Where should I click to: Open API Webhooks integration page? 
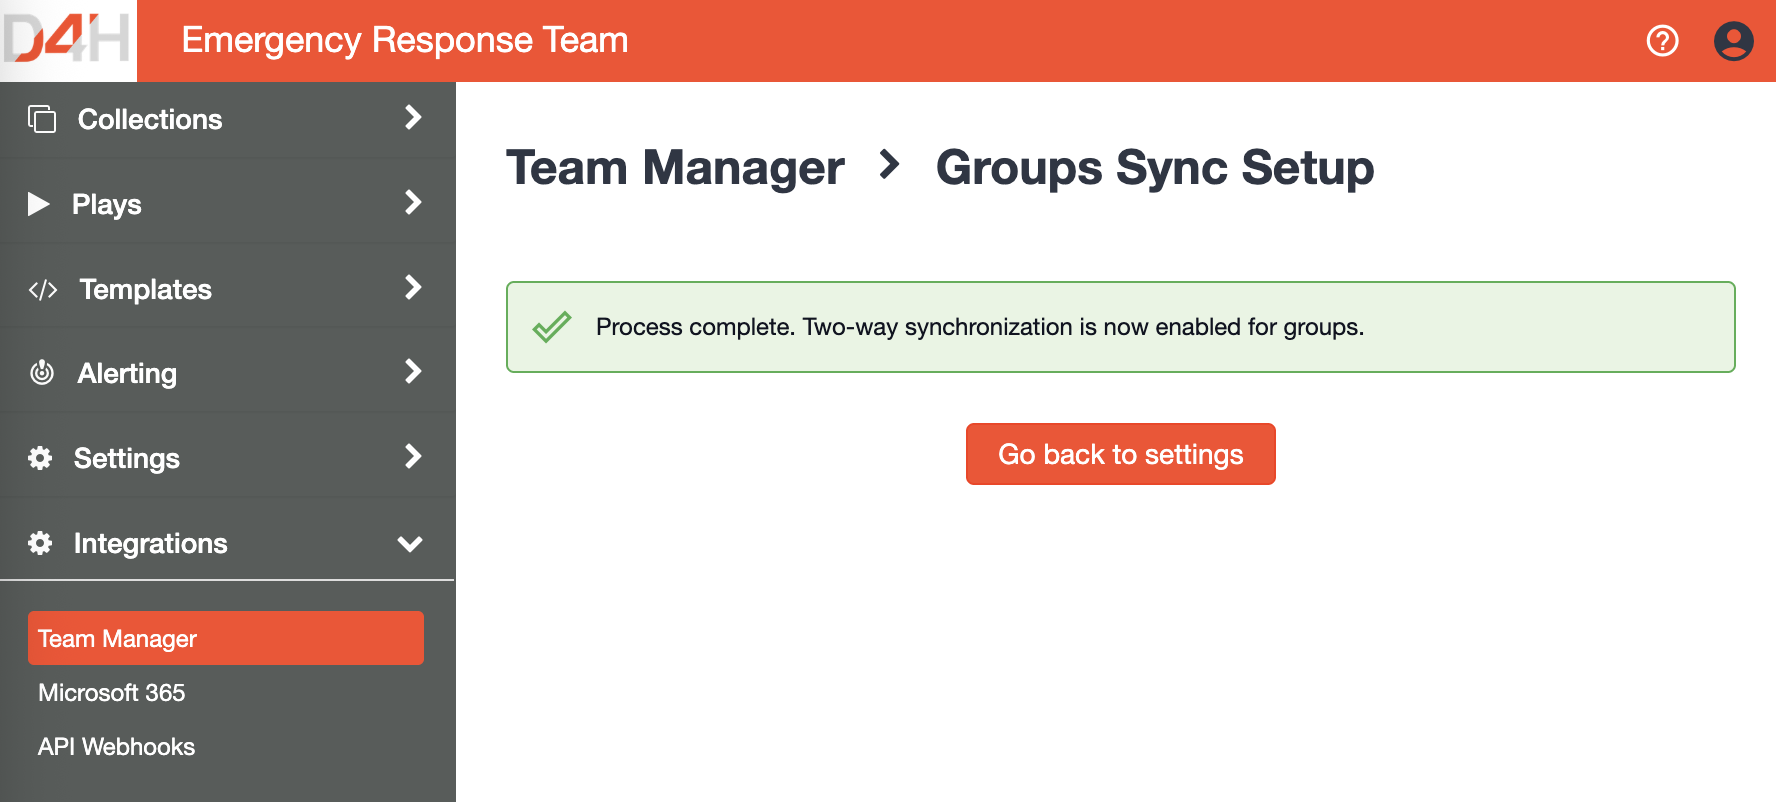pos(117,747)
